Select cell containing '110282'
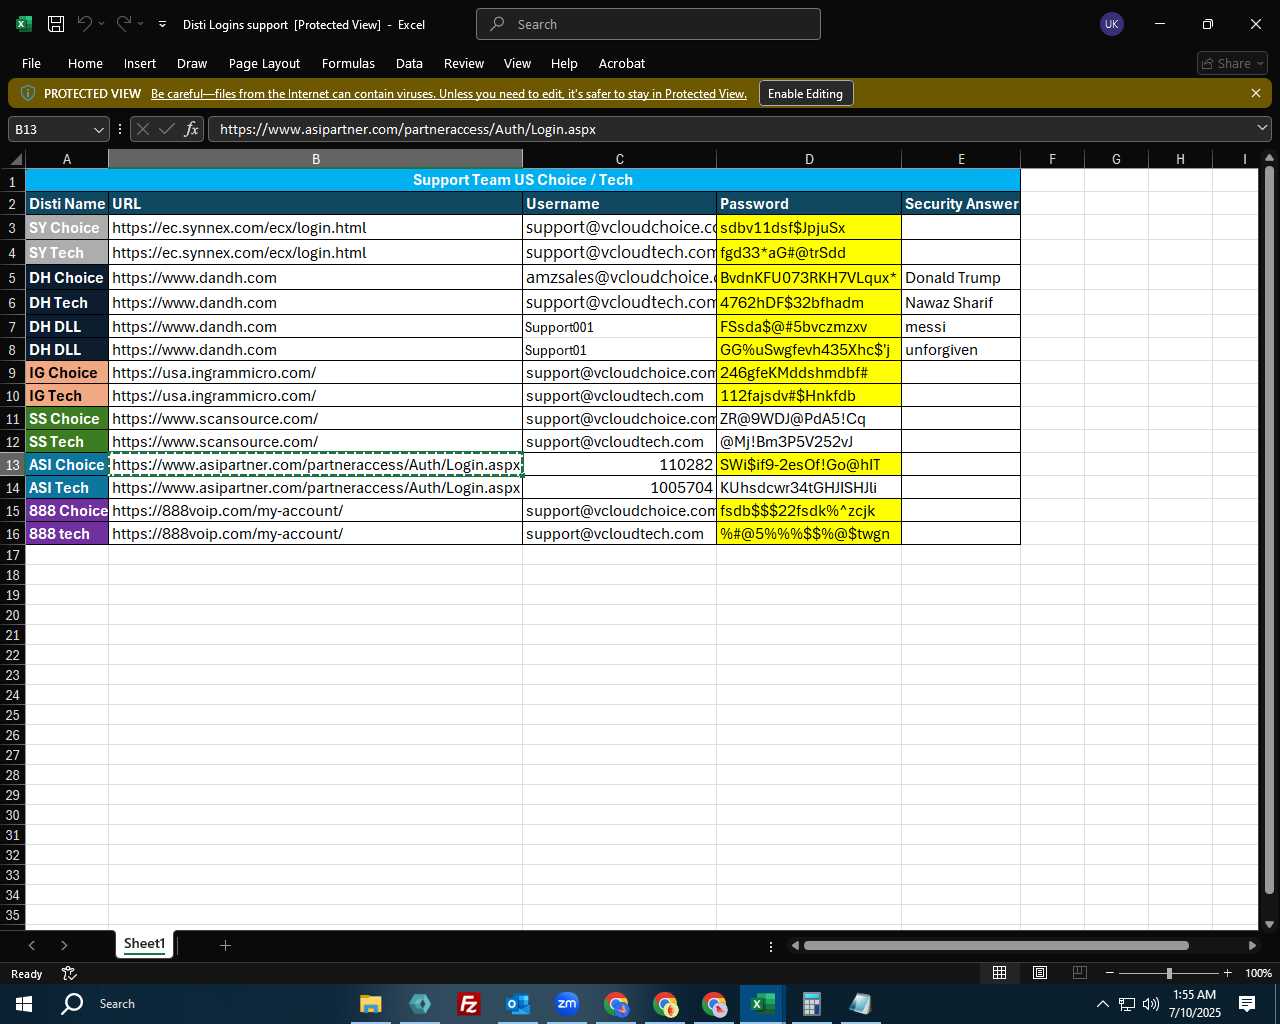Image resolution: width=1280 pixels, height=1024 pixels. [x=619, y=465]
